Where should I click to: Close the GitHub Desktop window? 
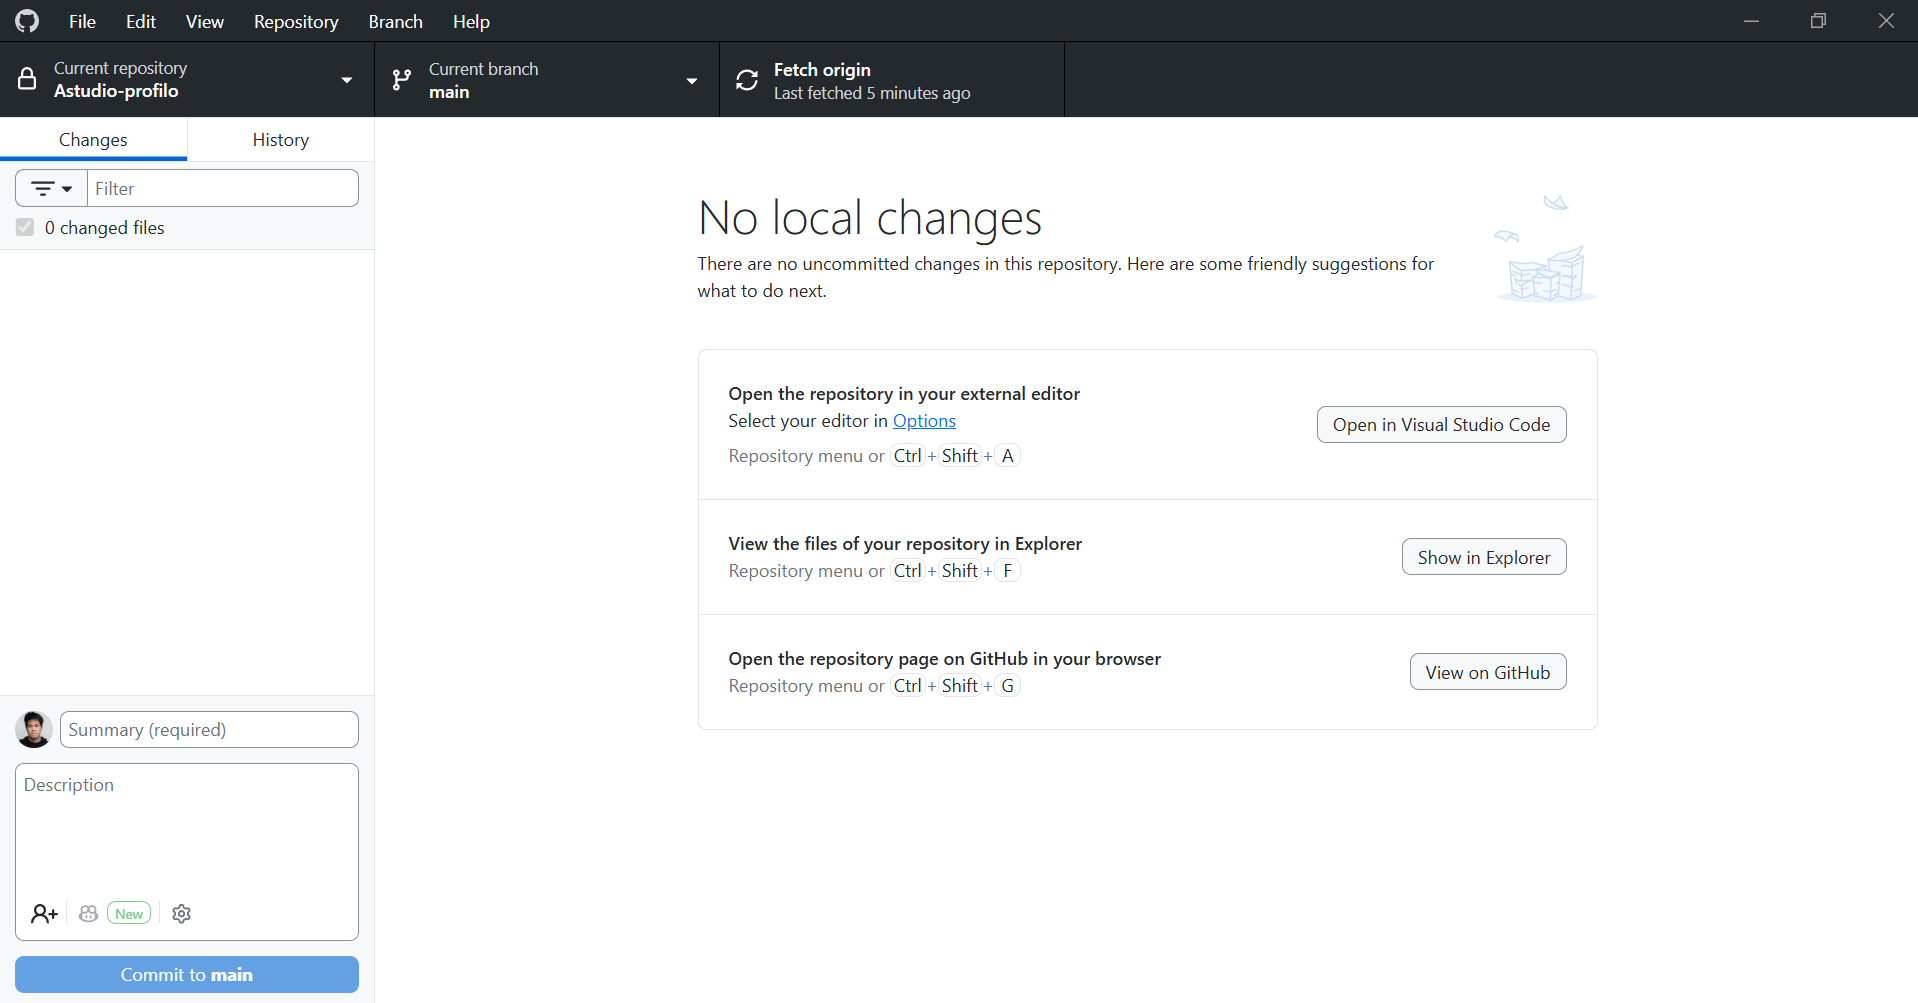(x=1885, y=21)
